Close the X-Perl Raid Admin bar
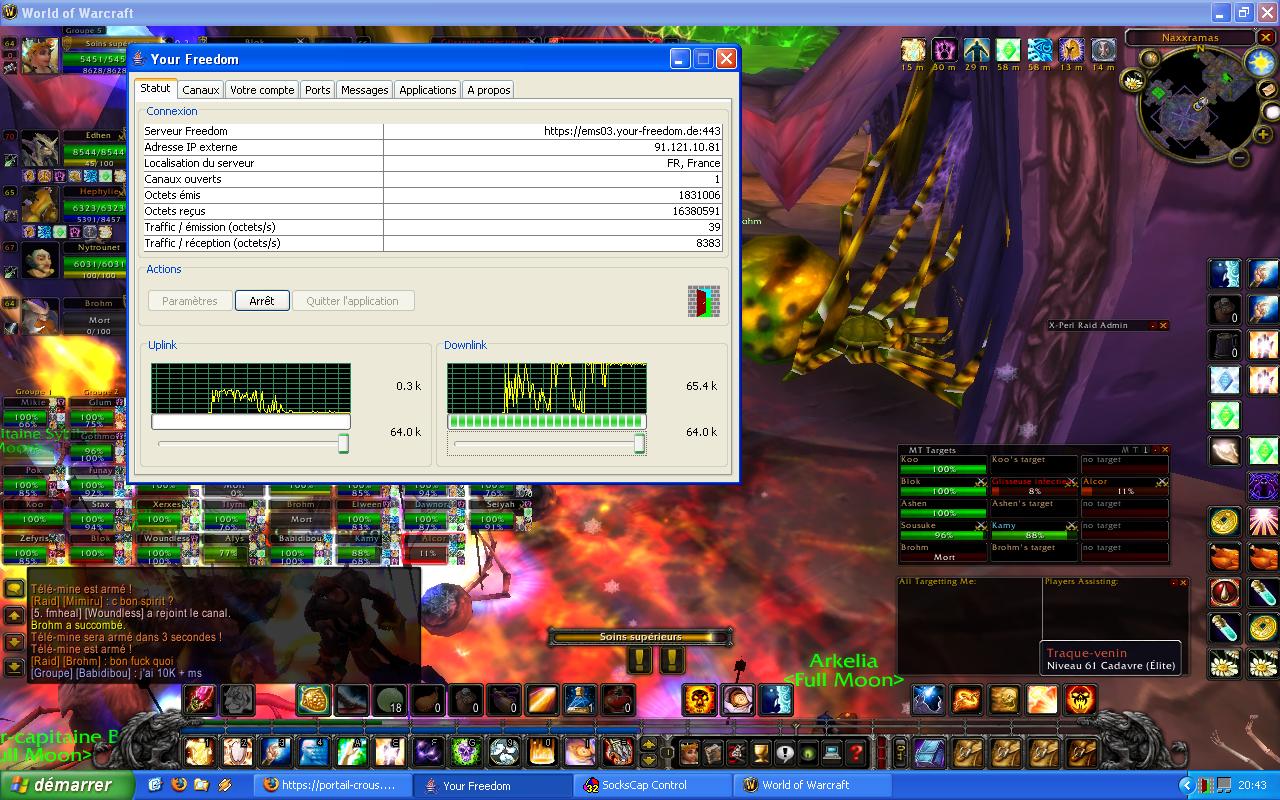 1163,325
